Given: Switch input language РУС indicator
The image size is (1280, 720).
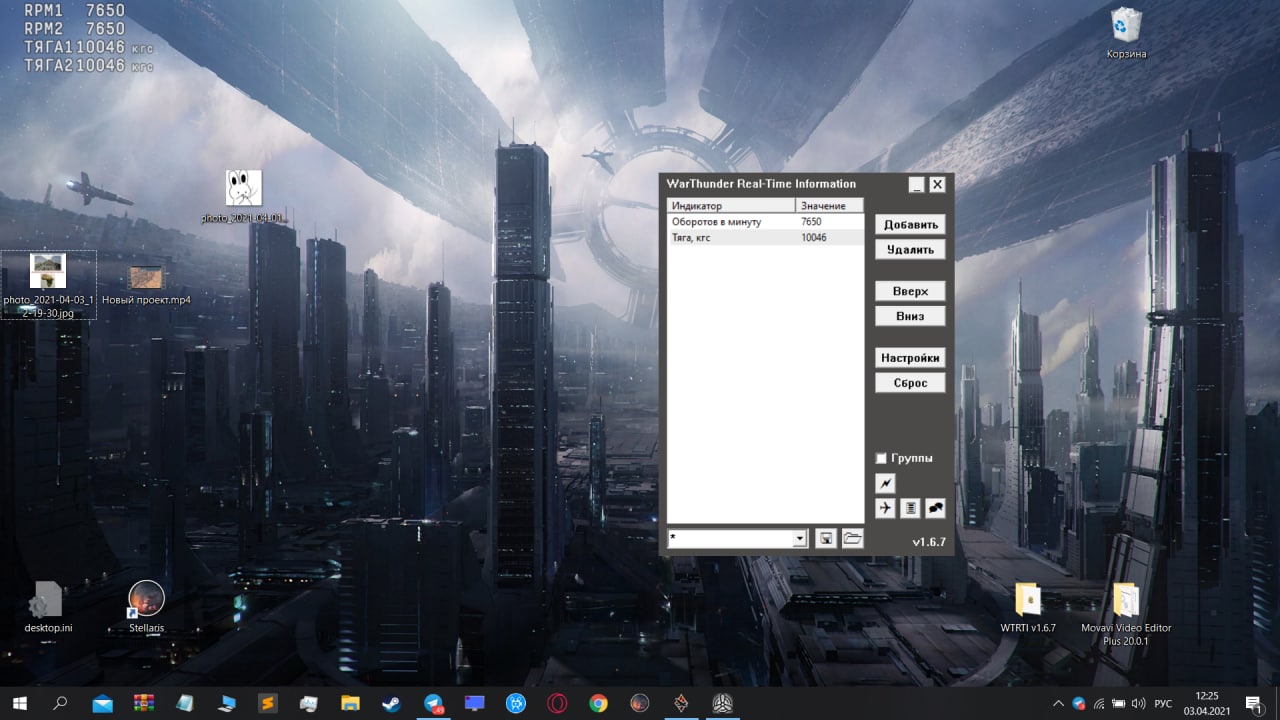Looking at the screenshot, I should [x=1163, y=704].
